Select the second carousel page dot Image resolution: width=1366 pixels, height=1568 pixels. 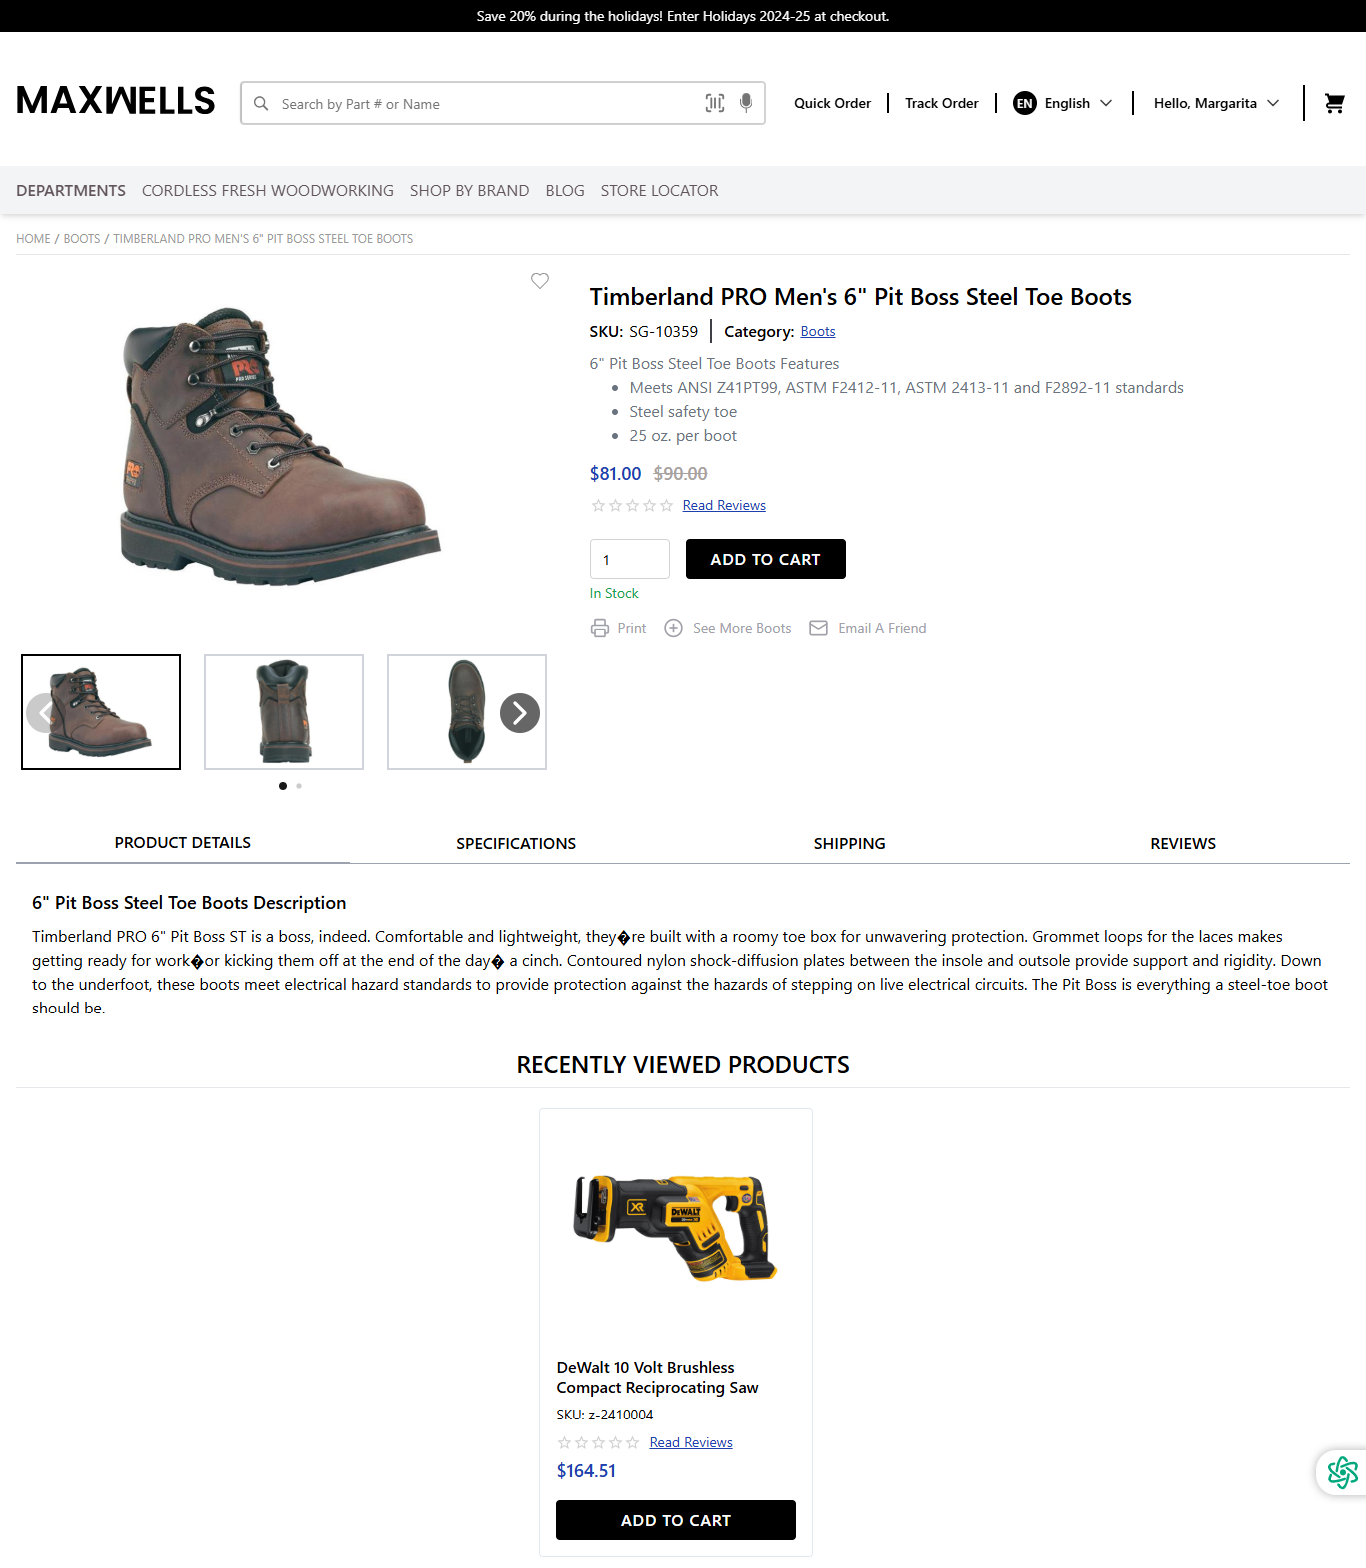coord(299,786)
